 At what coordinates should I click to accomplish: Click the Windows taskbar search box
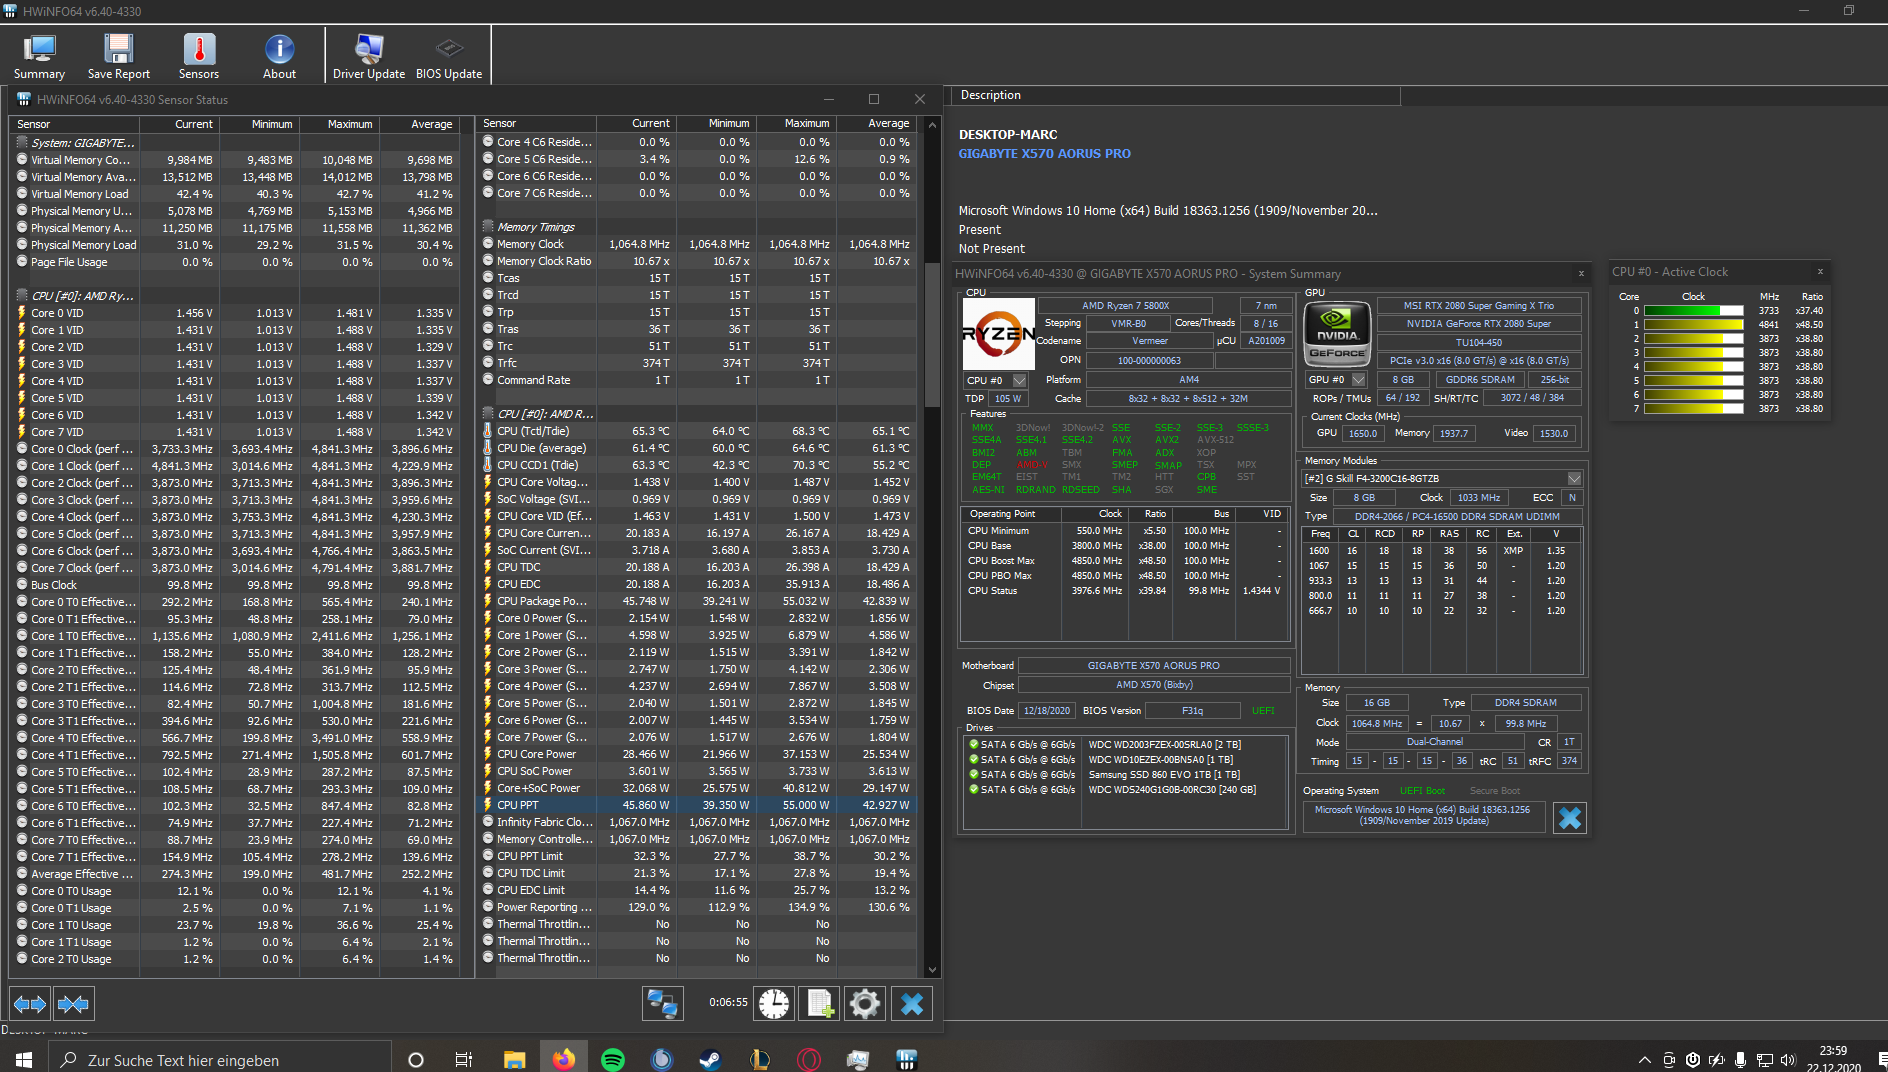[x=220, y=1059]
